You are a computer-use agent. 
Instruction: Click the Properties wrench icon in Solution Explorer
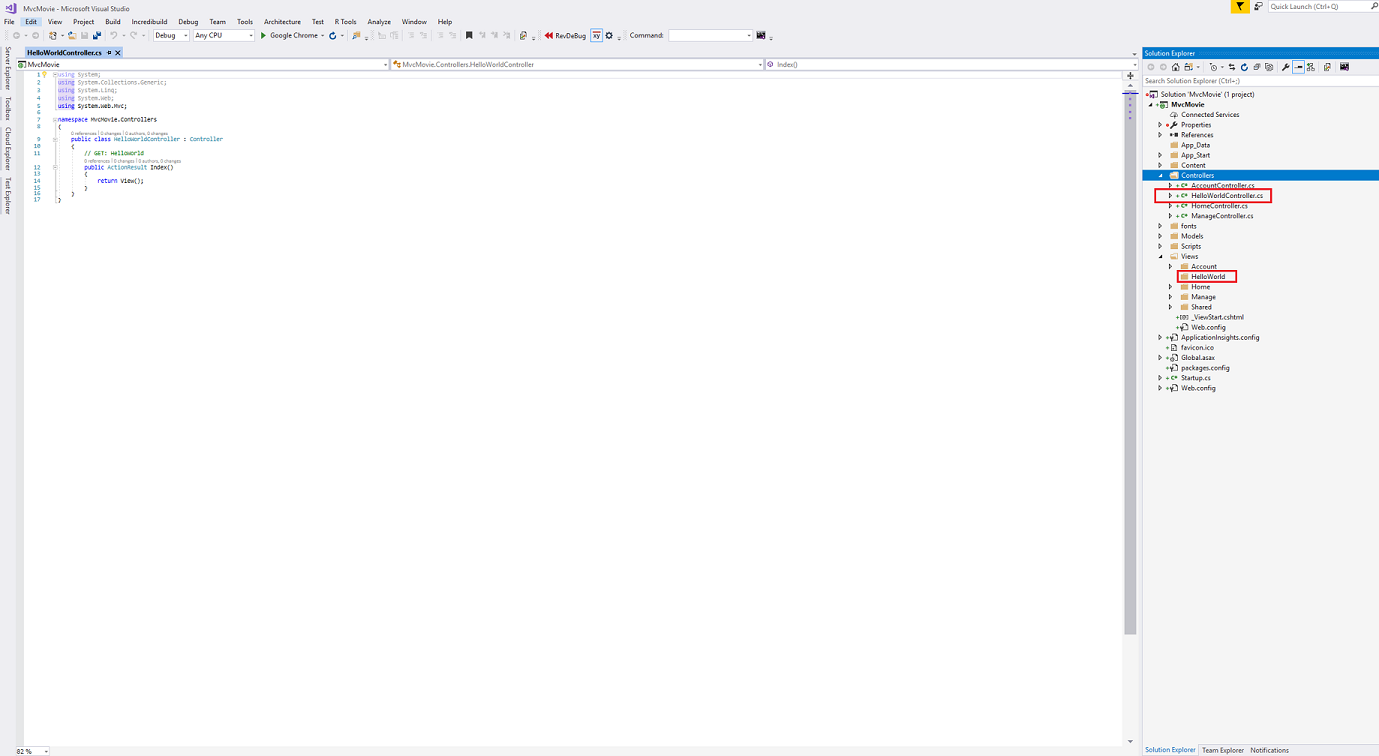coord(1286,66)
